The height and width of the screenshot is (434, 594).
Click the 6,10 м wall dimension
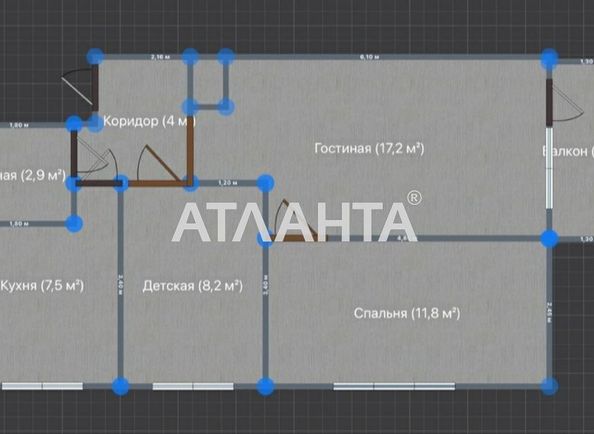(370, 57)
